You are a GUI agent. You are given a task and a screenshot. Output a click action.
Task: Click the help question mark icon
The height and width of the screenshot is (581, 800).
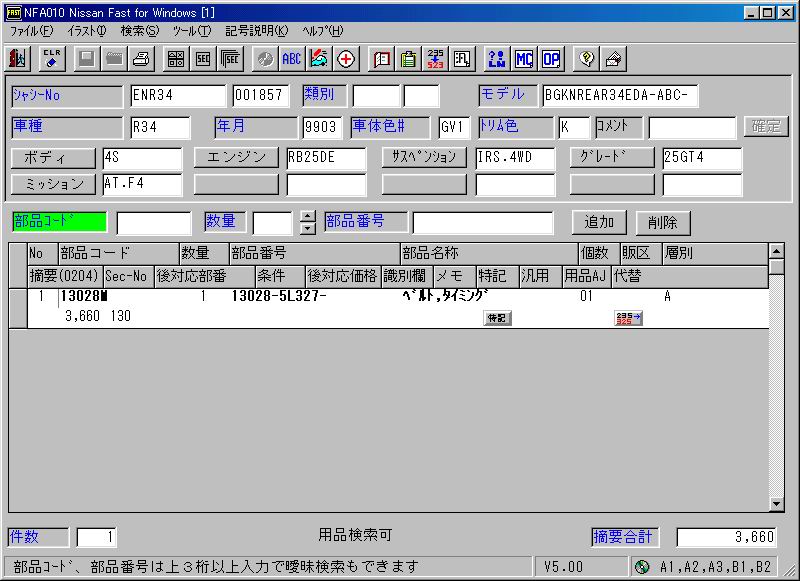[587, 59]
